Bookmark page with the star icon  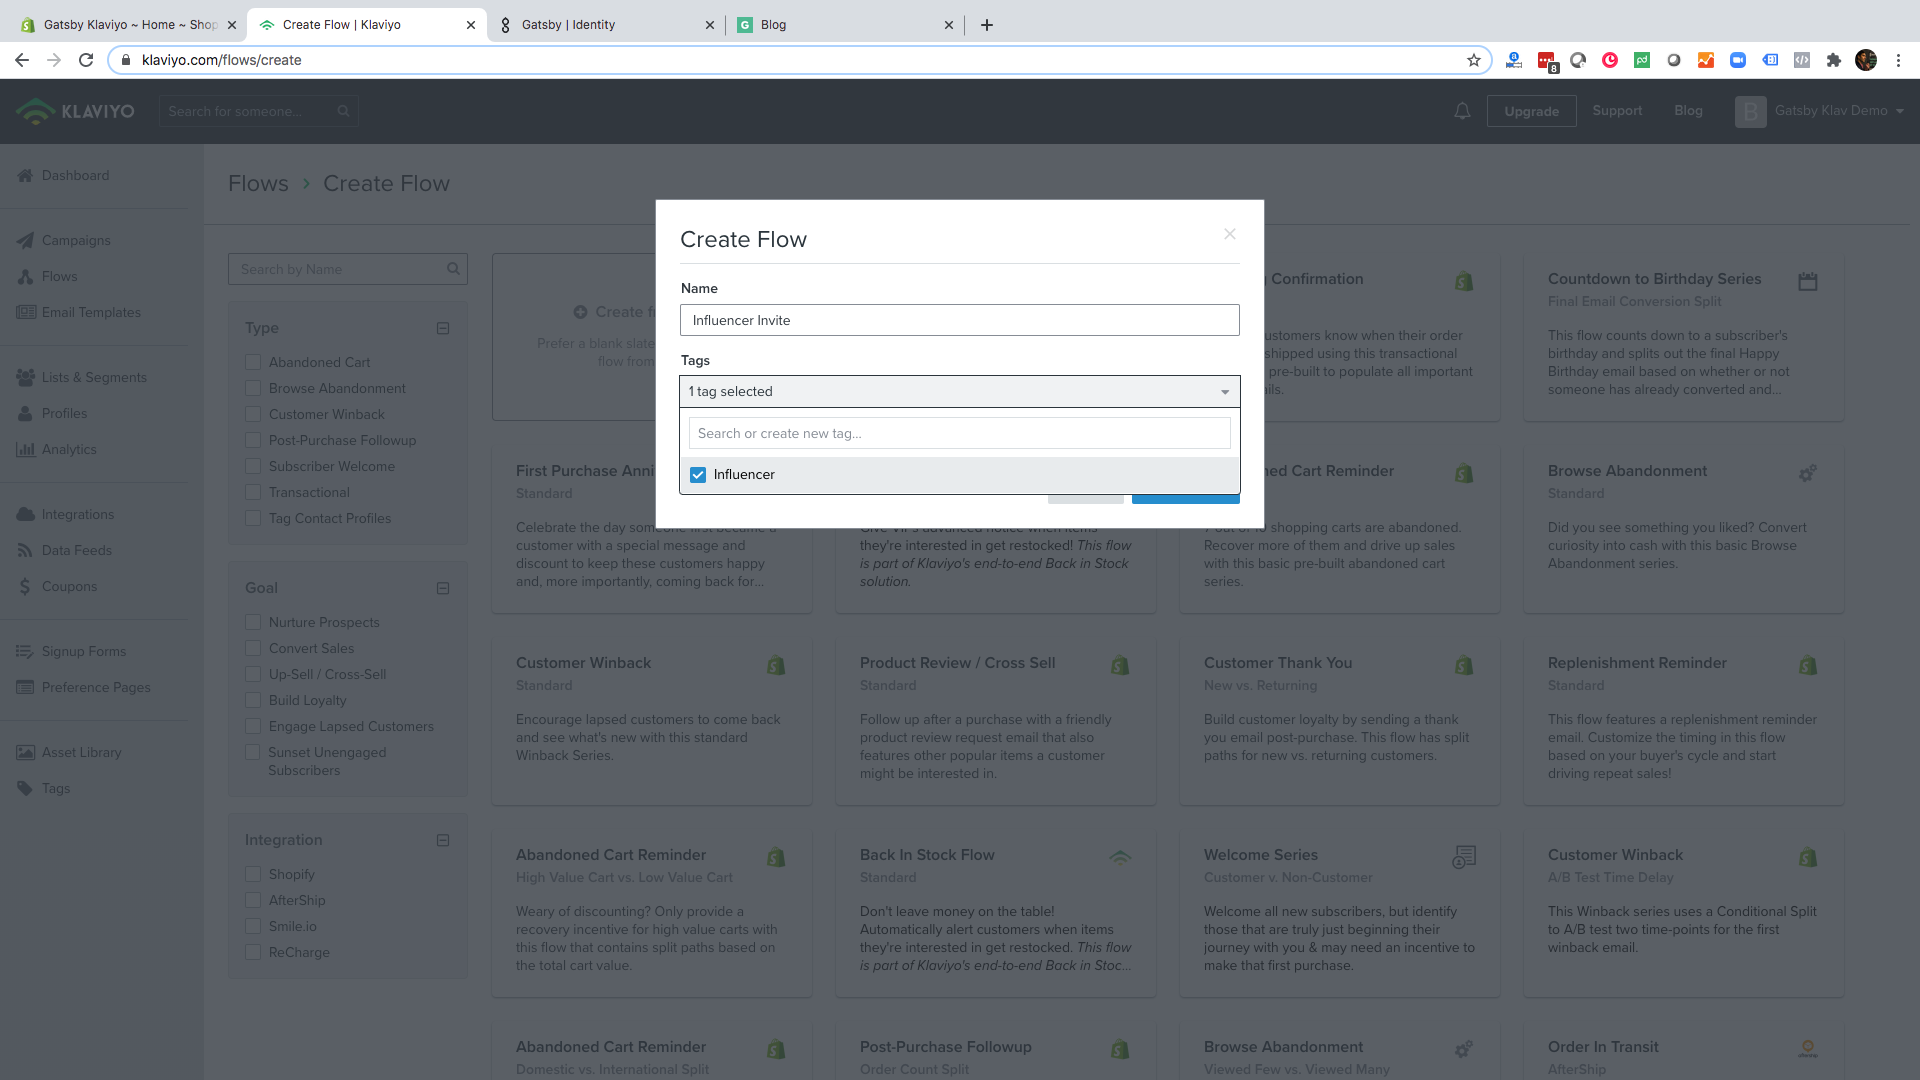point(1473,60)
